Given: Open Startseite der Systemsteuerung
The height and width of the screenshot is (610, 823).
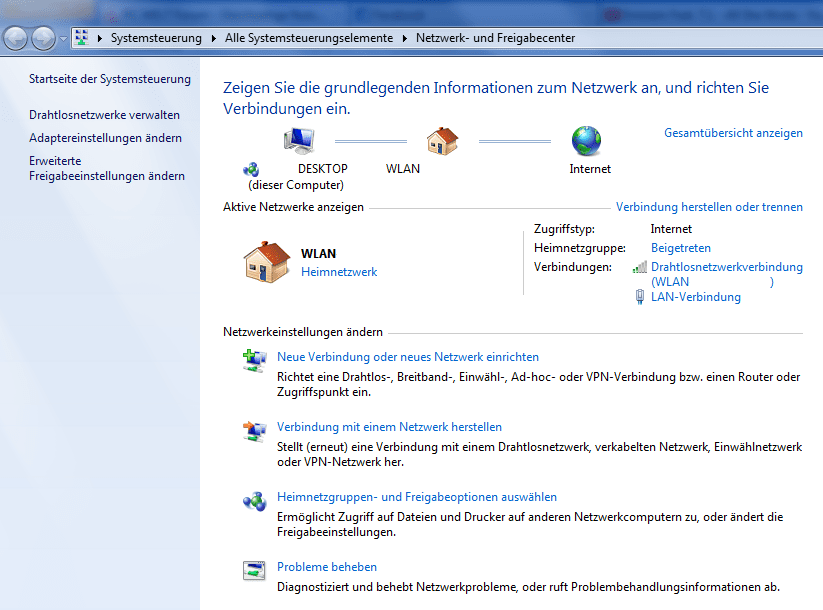Looking at the screenshot, I should pos(110,79).
